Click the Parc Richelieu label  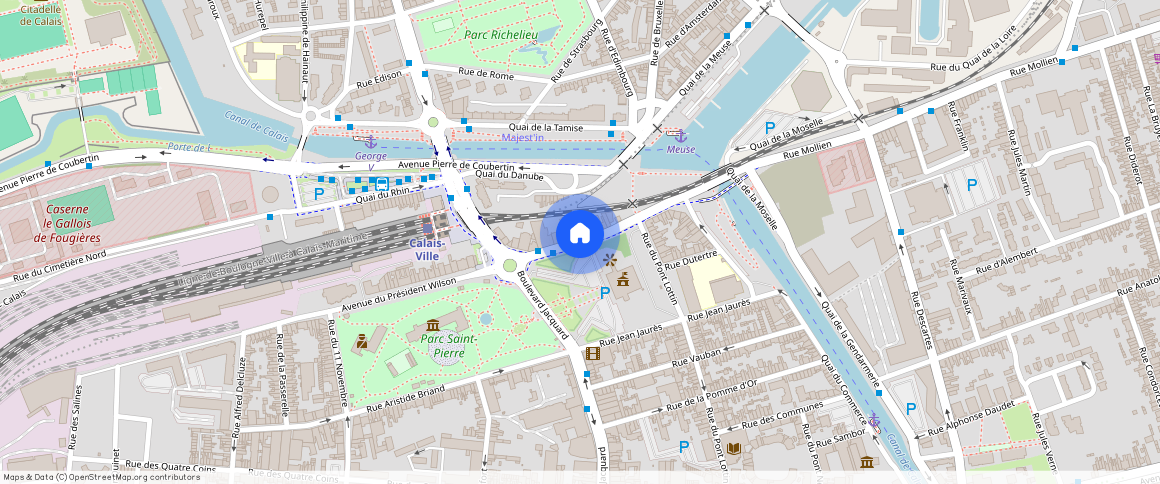click(501, 35)
